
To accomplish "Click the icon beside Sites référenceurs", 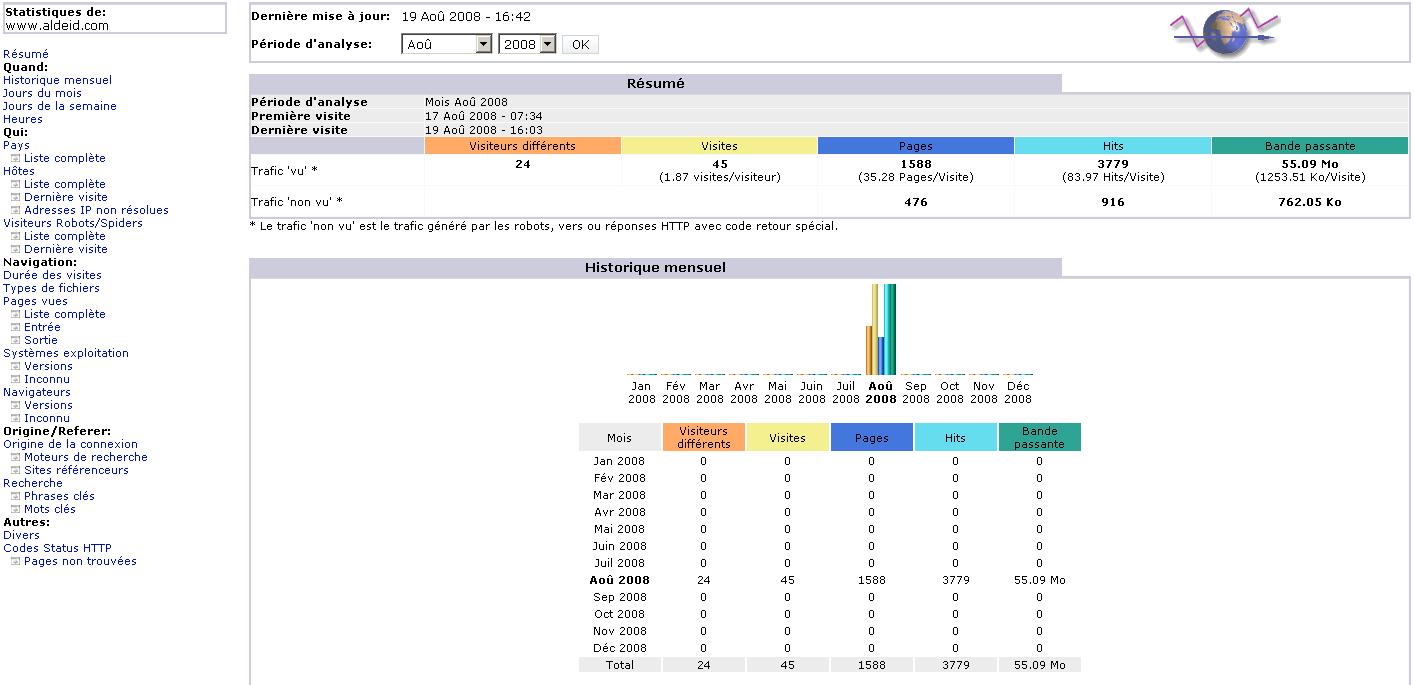I will [15, 470].
